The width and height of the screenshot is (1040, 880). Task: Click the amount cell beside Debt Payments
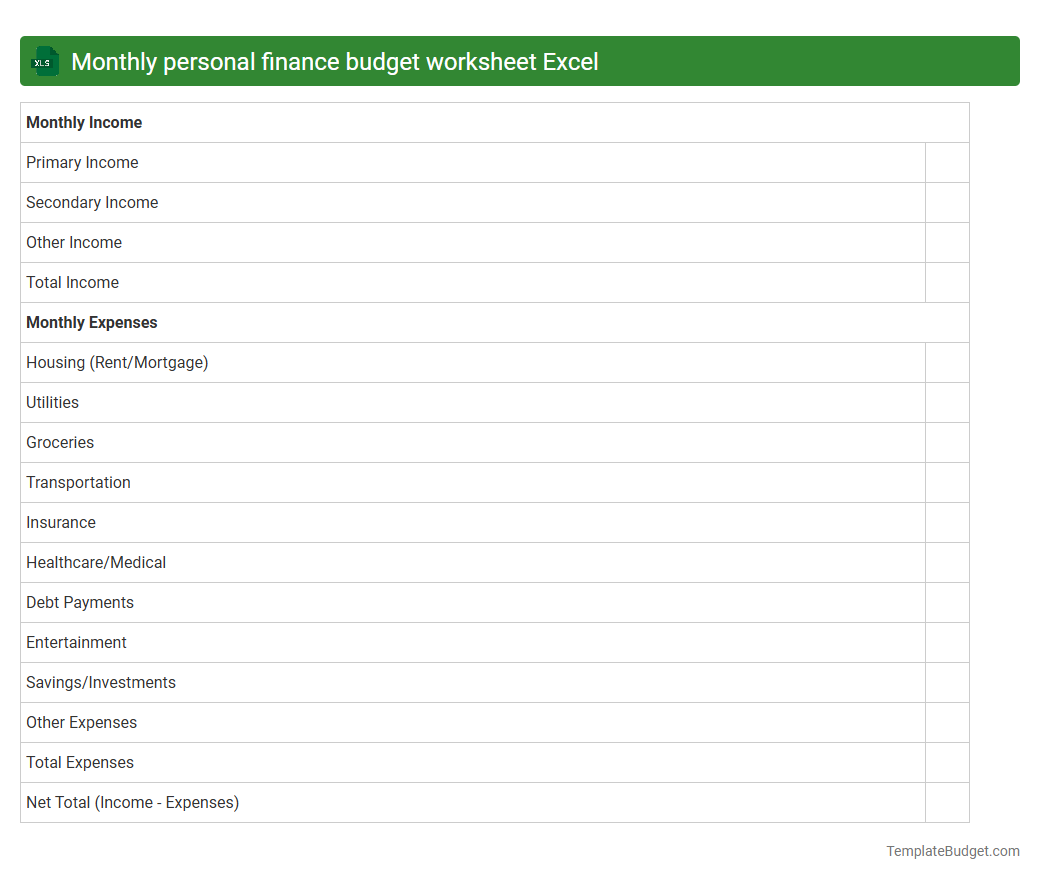(946, 602)
